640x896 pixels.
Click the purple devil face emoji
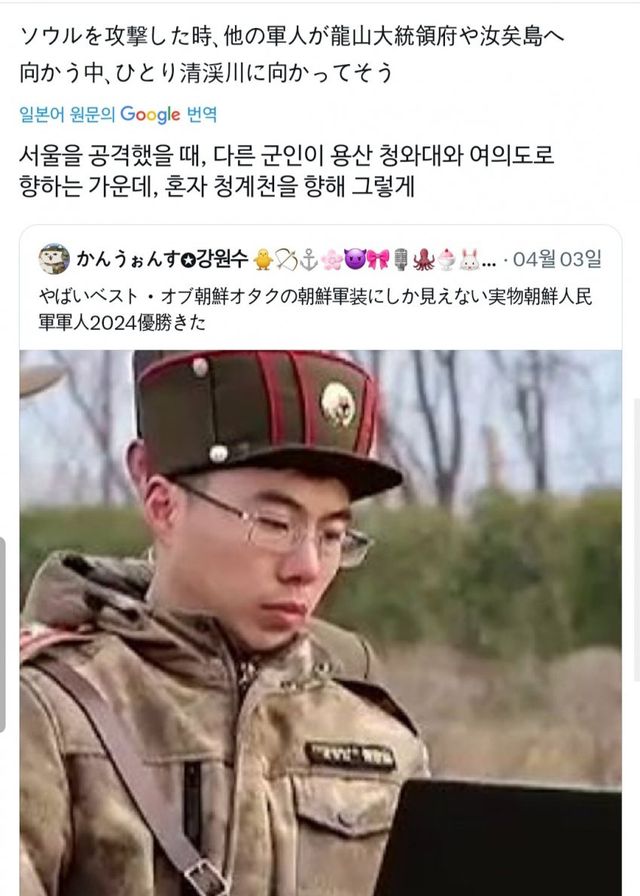(x=354, y=259)
